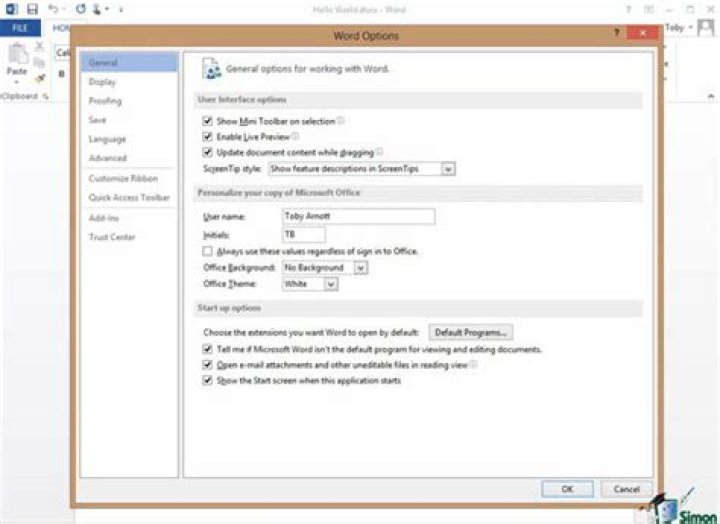Click the Save icon in Quick Access Toolbar

[32, 9]
